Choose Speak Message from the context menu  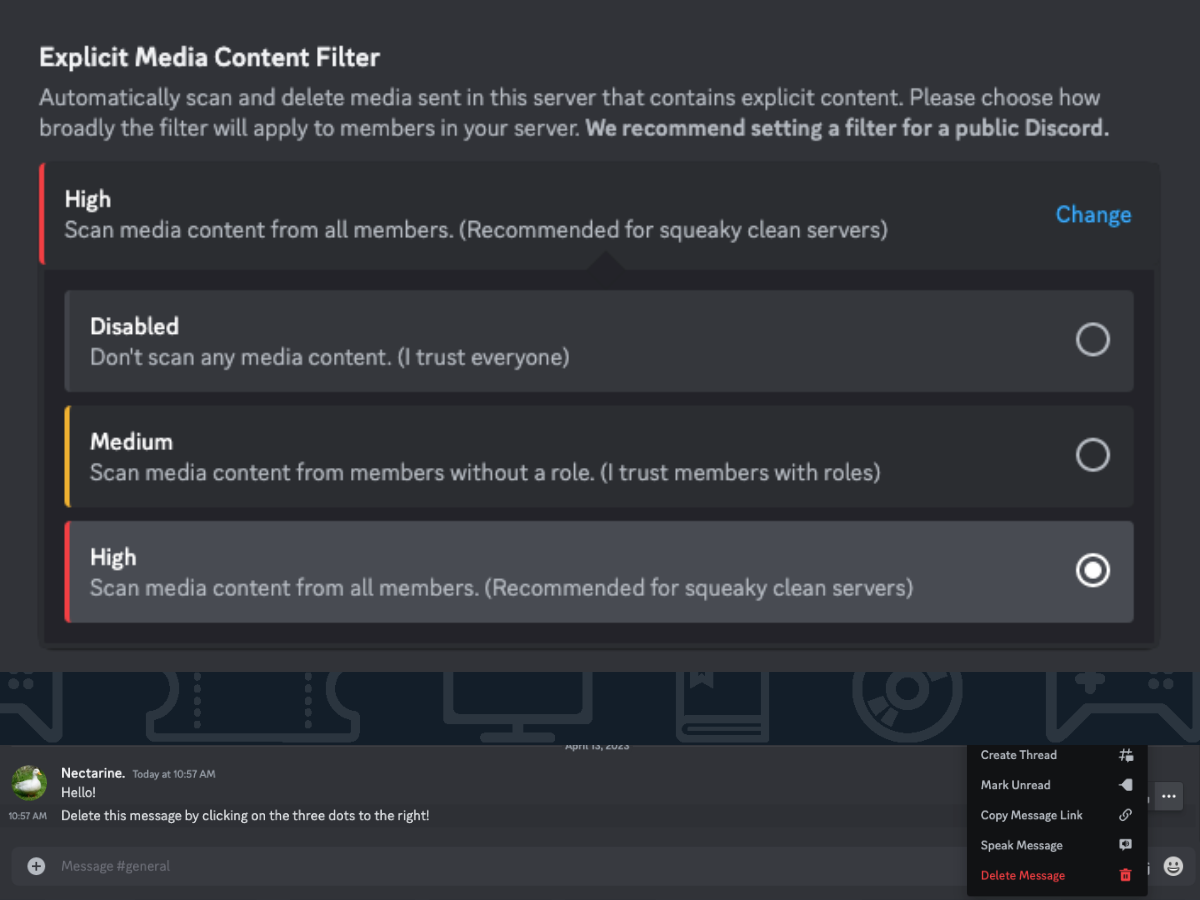1021,845
